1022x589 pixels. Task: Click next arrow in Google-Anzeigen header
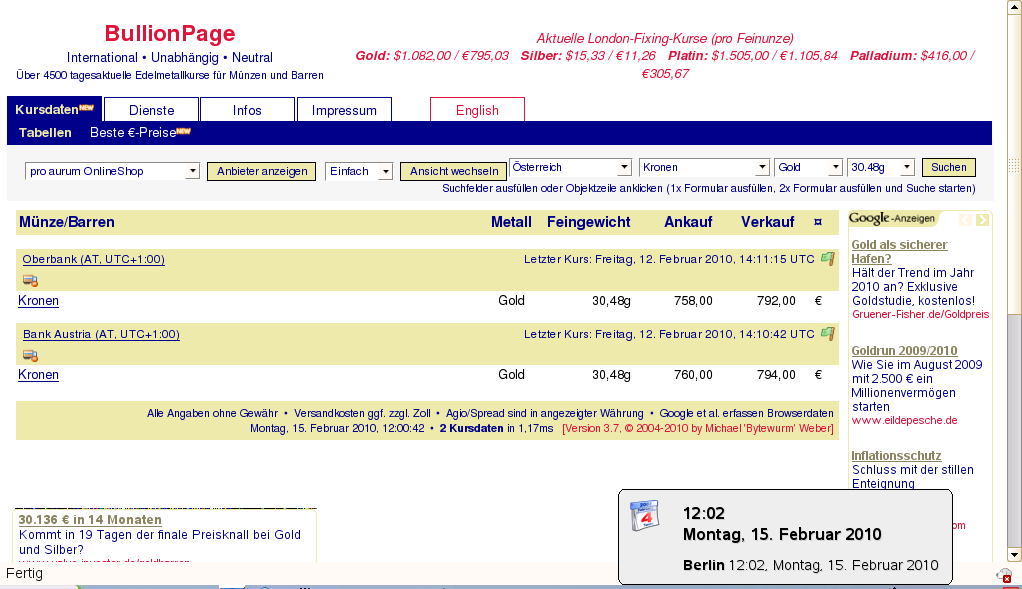coord(982,219)
